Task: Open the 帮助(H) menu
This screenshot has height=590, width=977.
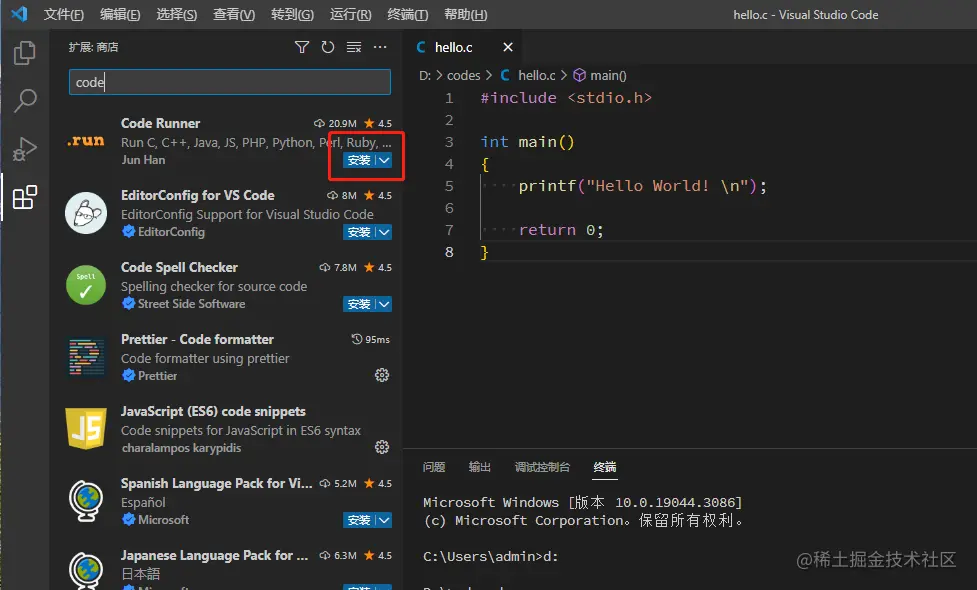Action: pos(465,14)
